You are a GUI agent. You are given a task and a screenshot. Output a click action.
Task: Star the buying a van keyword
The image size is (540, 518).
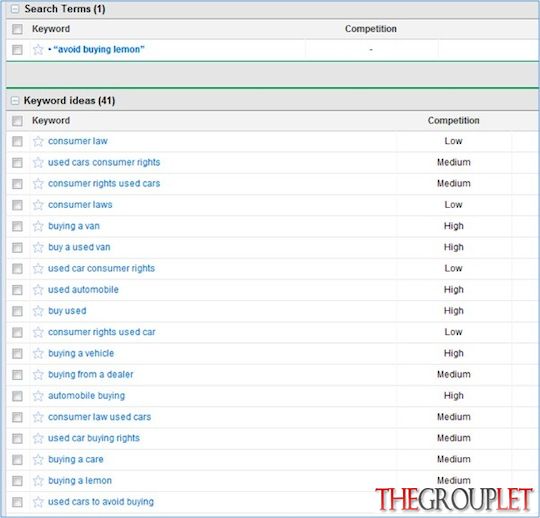click(38, 226)
